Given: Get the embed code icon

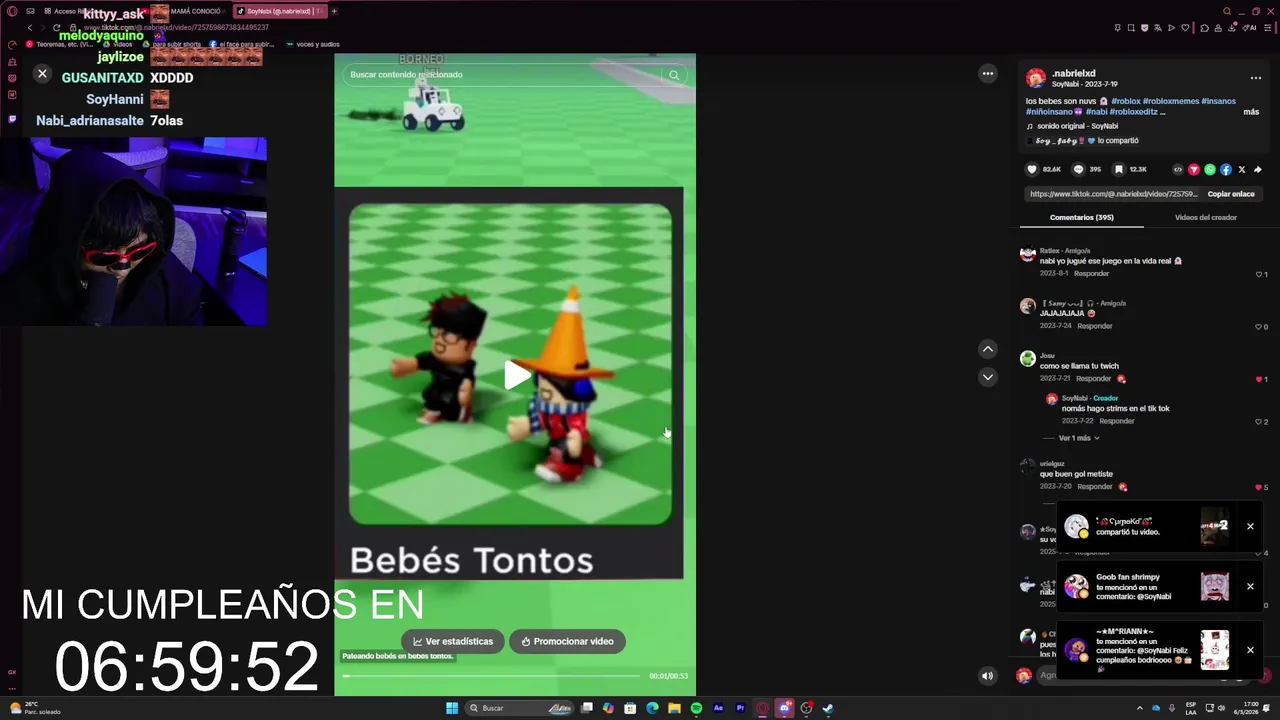Looking at the screenshot, I should 1177,169.
